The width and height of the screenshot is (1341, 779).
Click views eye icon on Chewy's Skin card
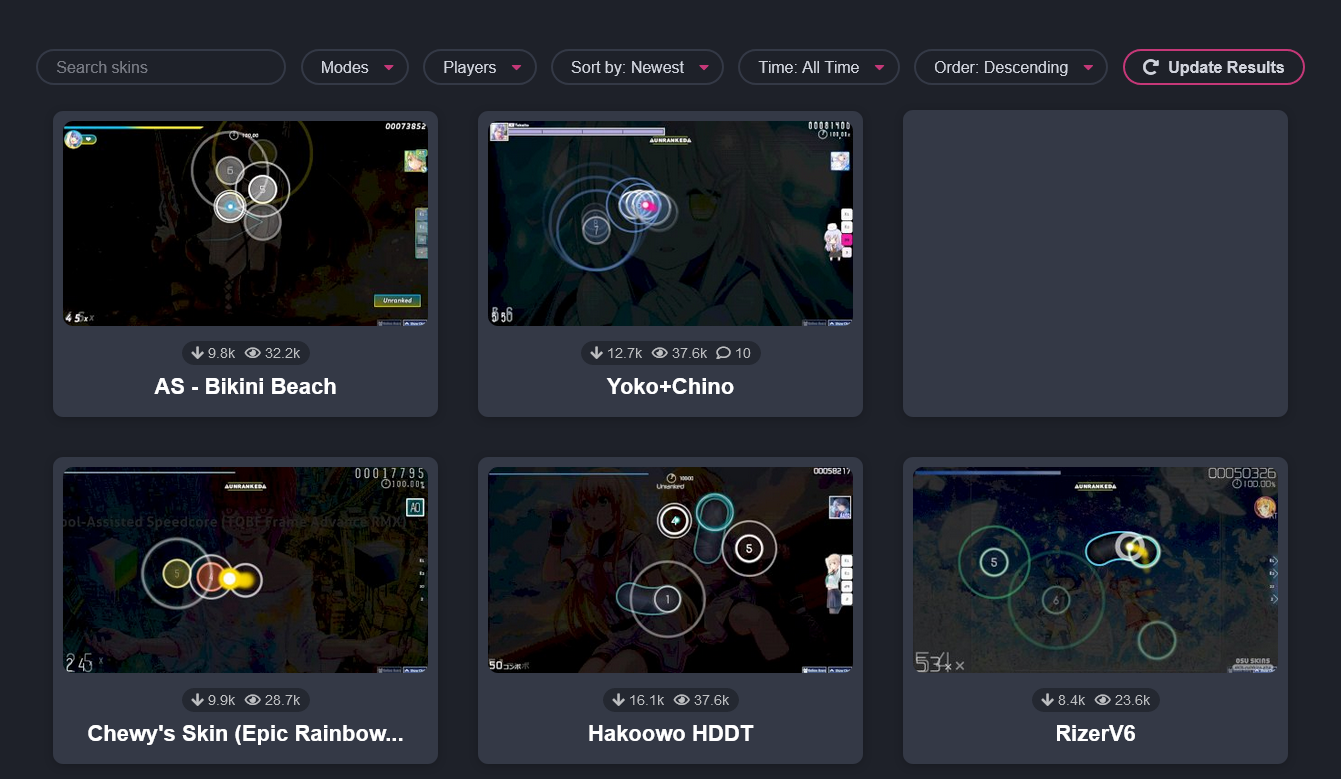tap(253, 700)
